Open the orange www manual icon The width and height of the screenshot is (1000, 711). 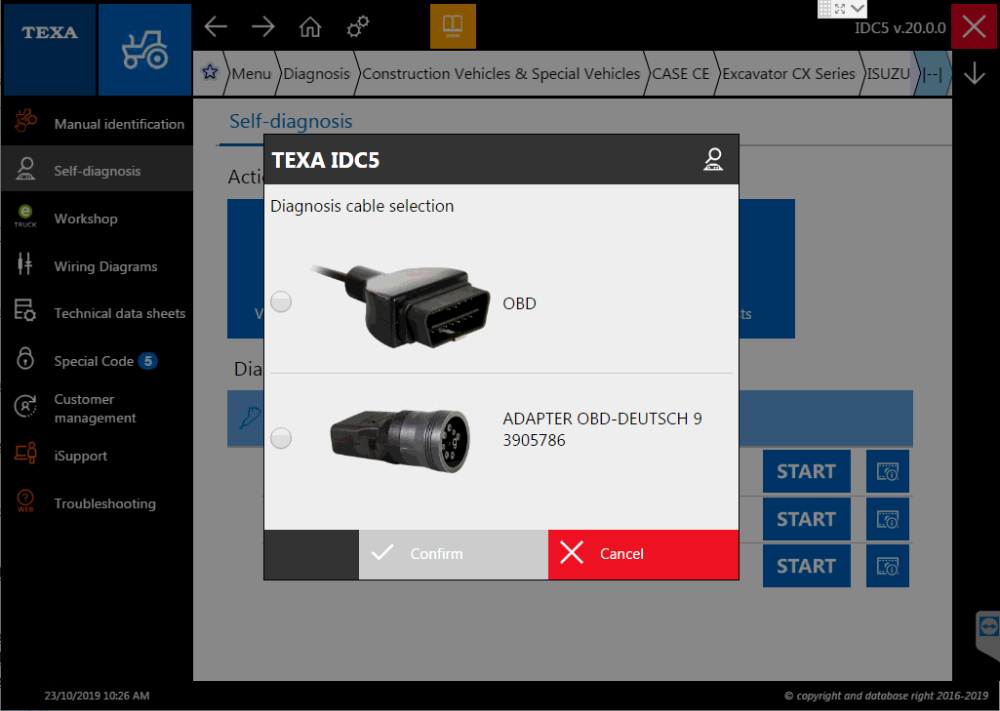(x=453, y=26)
